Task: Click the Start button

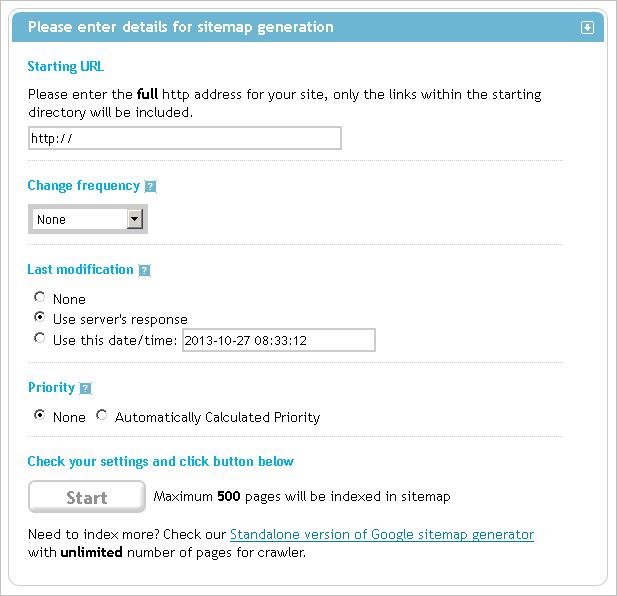Action: point(87,497)
